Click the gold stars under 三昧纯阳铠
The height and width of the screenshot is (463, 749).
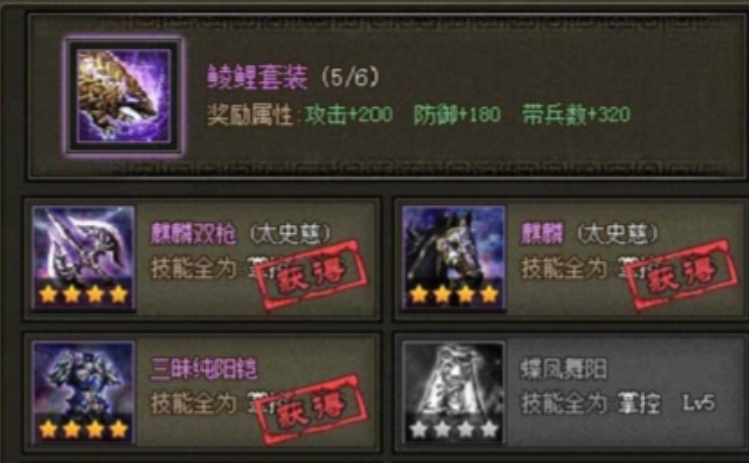[84, 430]
